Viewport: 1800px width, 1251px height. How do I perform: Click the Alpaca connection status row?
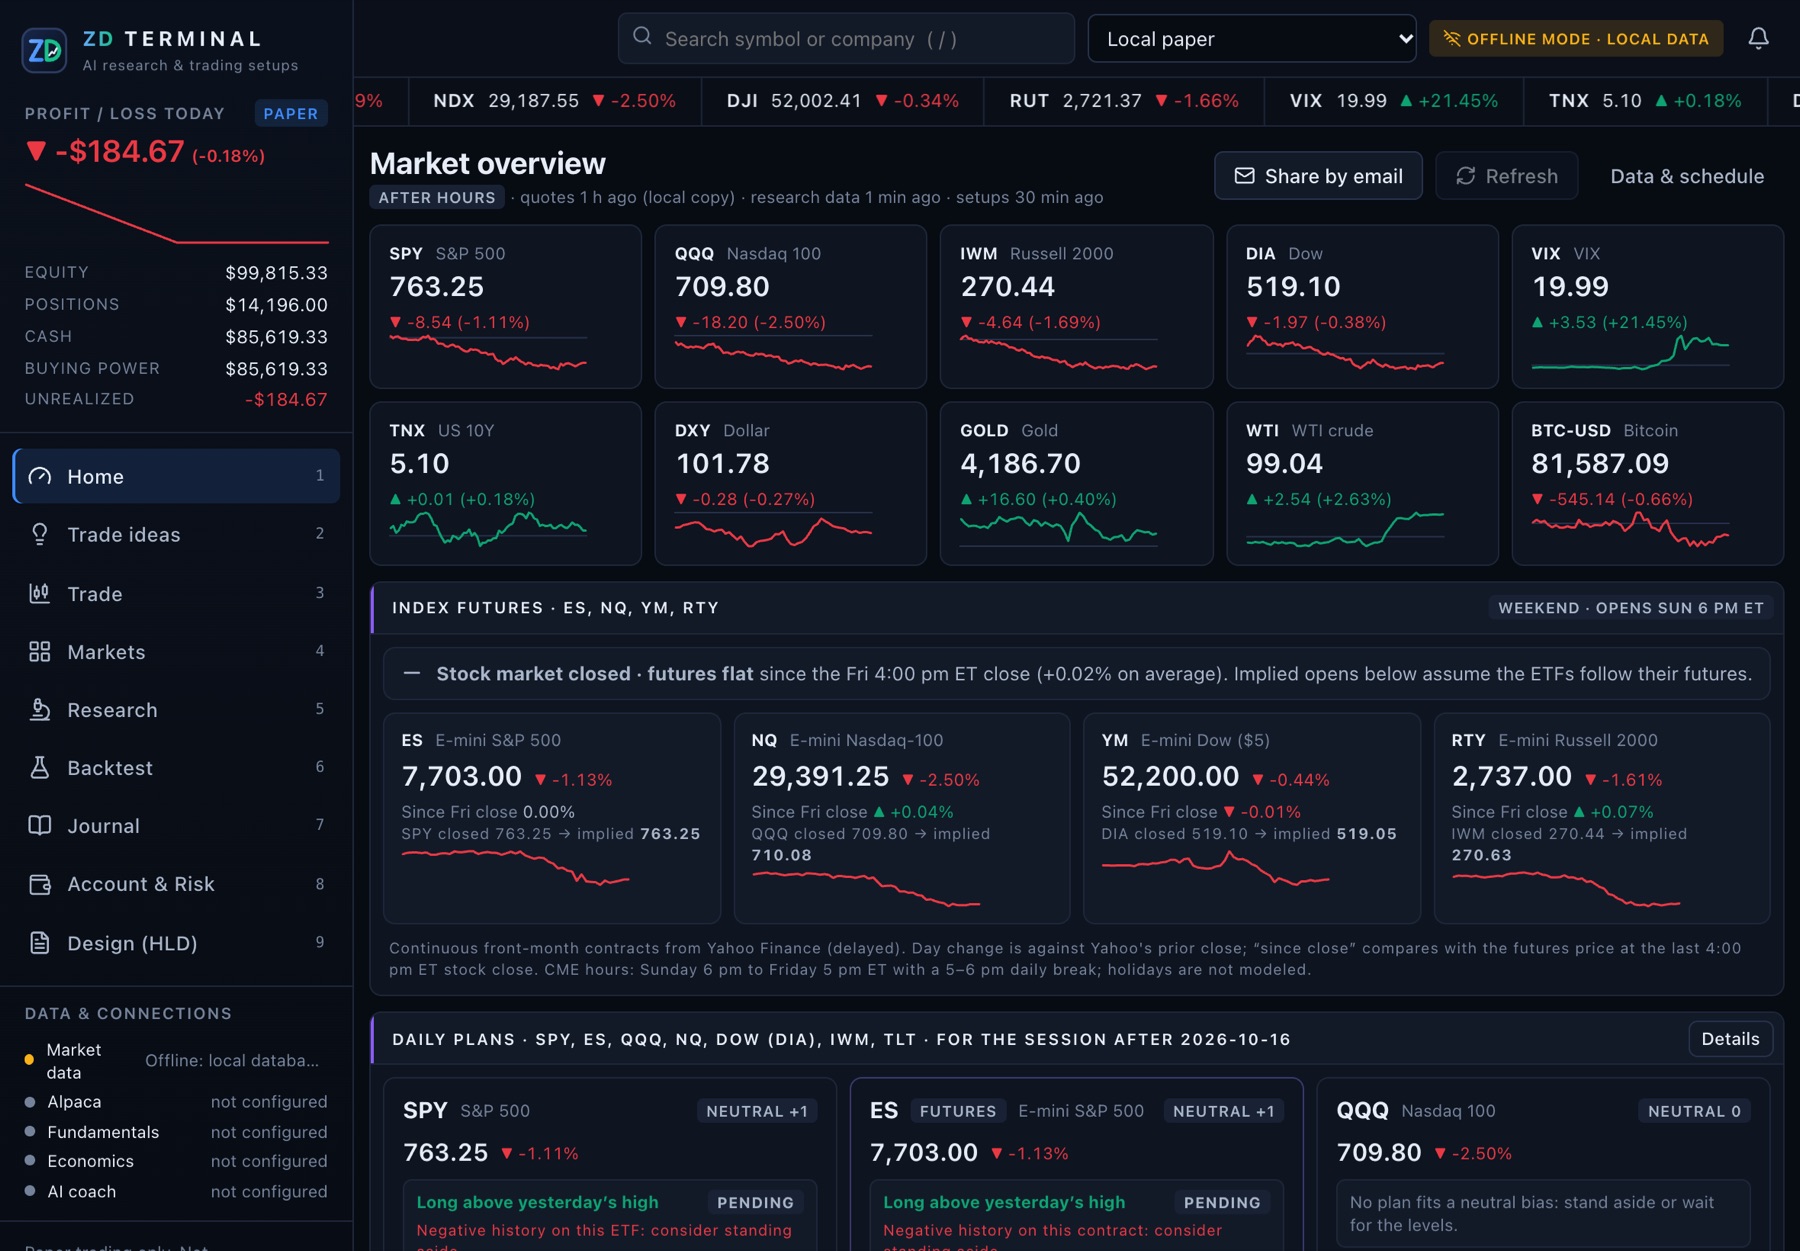(176, 1102)
